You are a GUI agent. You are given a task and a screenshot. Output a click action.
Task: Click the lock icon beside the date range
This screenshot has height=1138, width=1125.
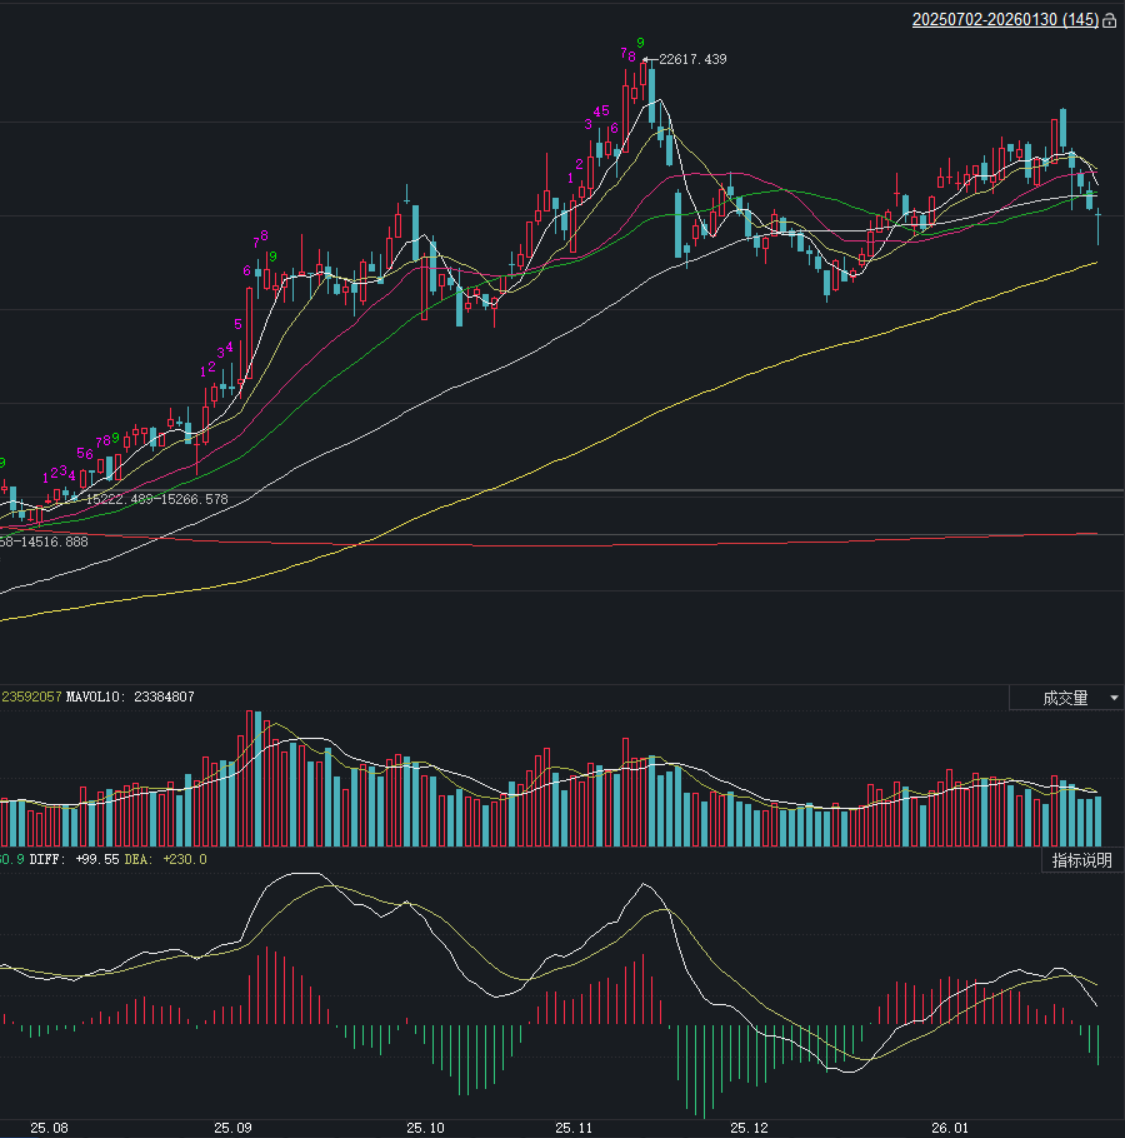point(1109,21)
